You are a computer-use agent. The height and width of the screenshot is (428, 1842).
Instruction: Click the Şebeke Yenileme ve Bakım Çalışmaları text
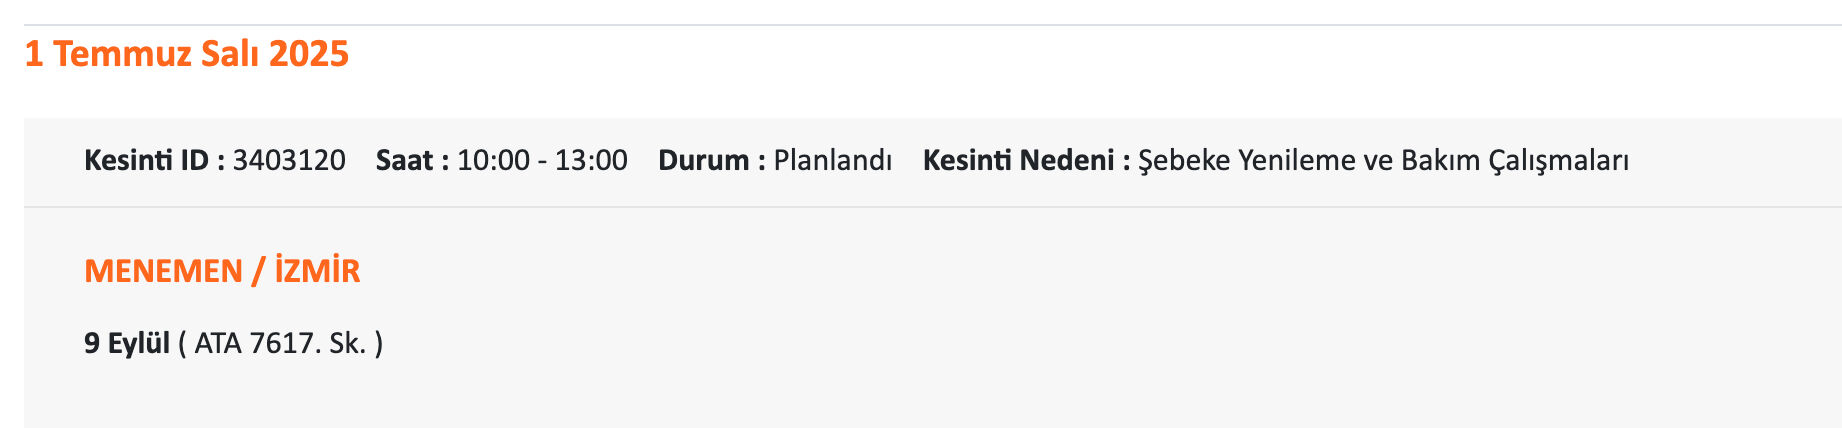[x=1384, y=160]
